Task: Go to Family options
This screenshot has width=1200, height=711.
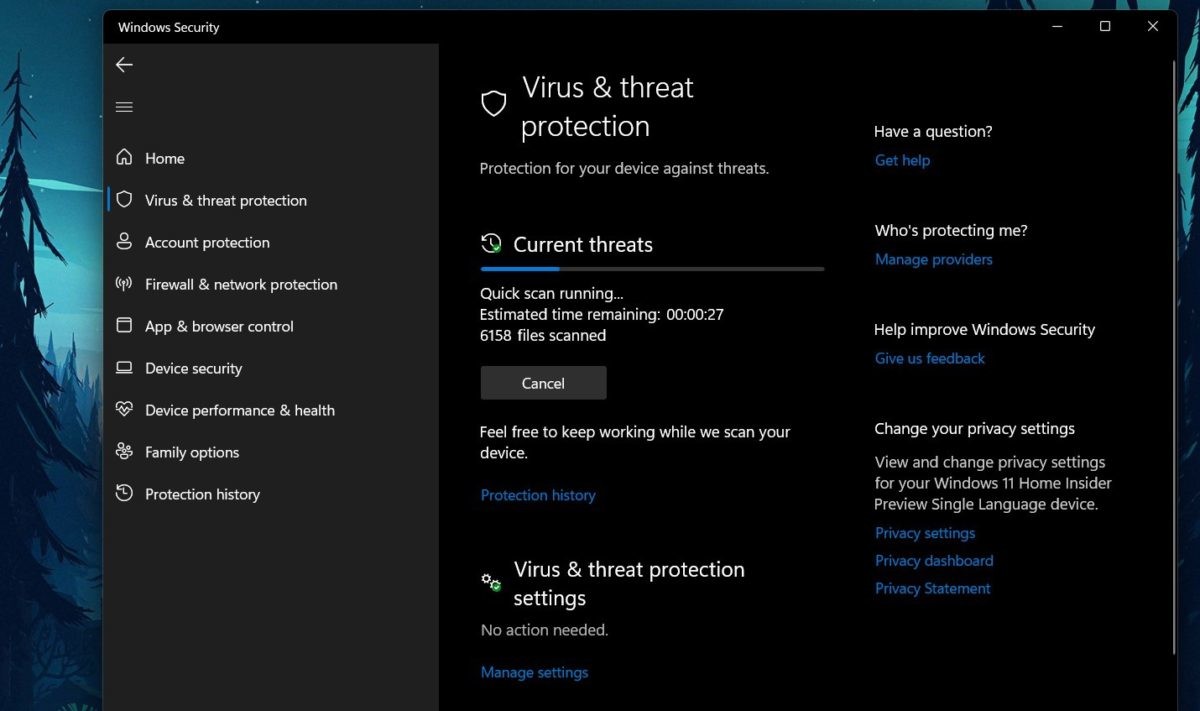Action: [272, 452]
